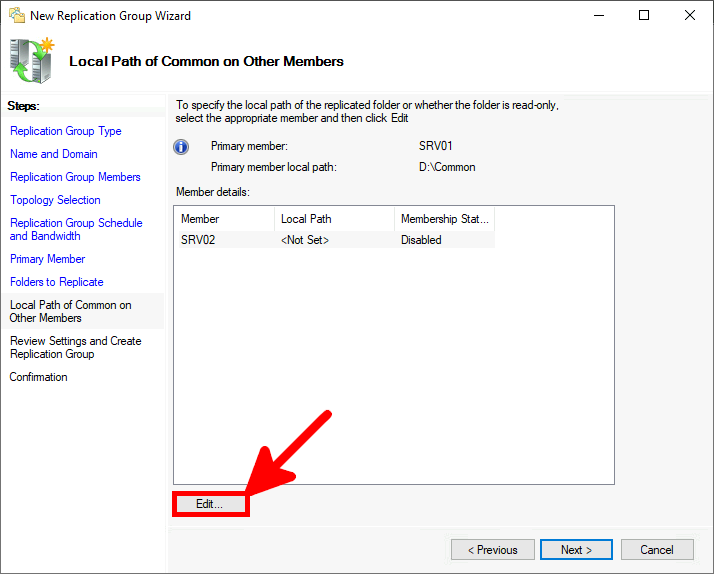Click the SRV01 primary member value
This screenshot has width=714, height=574.
pos(436,146)
